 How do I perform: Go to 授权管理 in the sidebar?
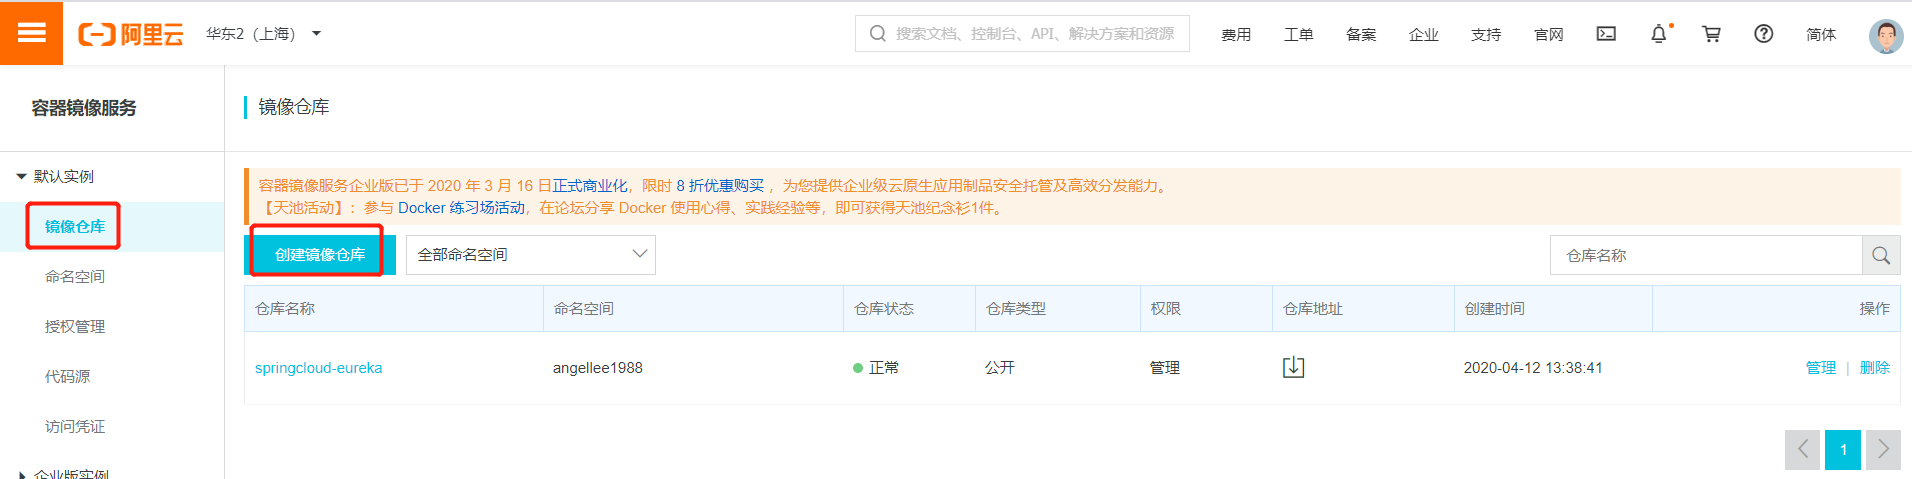point(75,327)
